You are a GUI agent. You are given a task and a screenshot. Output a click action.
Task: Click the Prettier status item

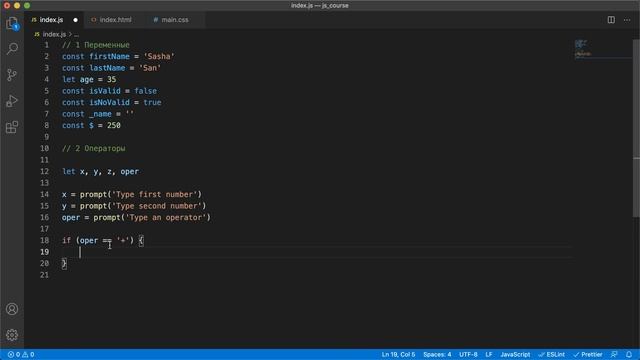[588, 354]
